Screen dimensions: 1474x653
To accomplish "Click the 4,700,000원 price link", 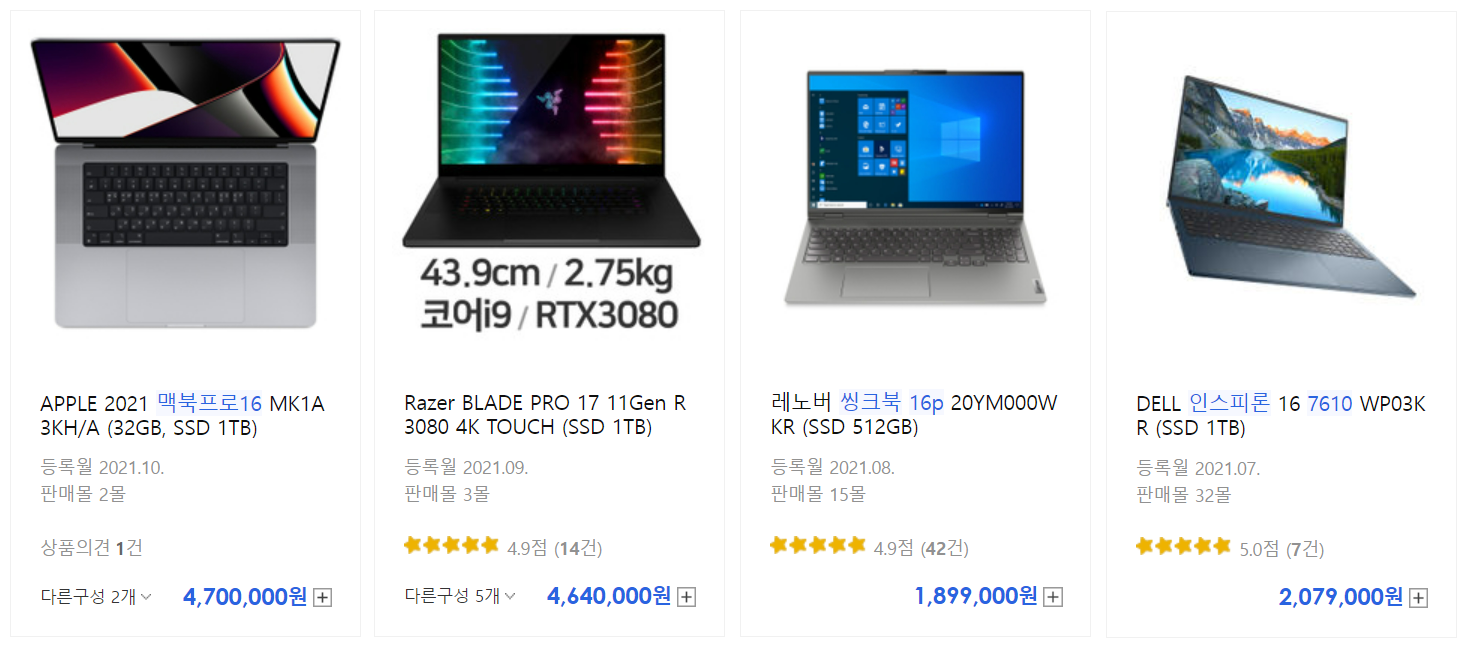I will [245, 597].
